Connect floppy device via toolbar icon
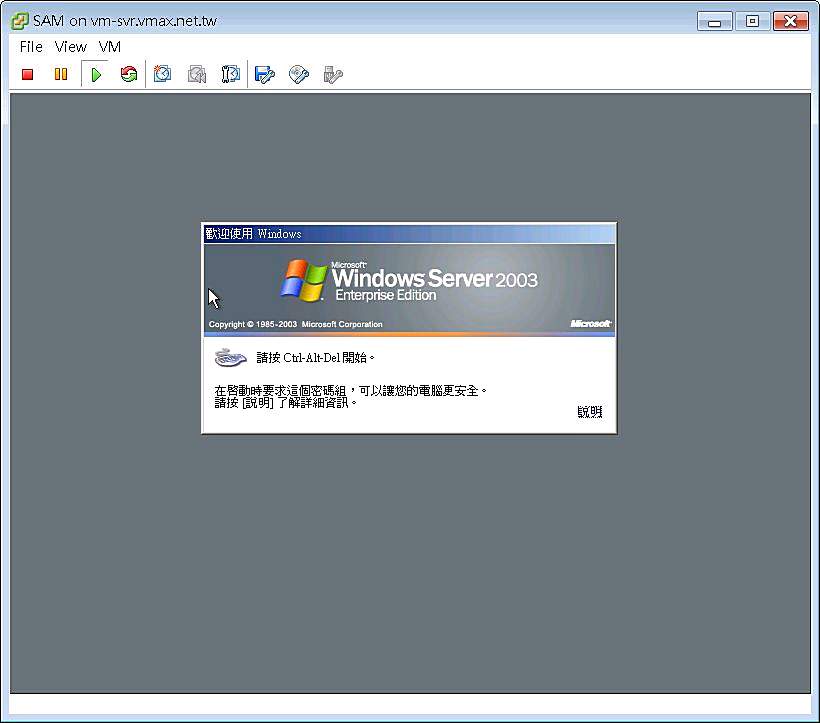 265,74
